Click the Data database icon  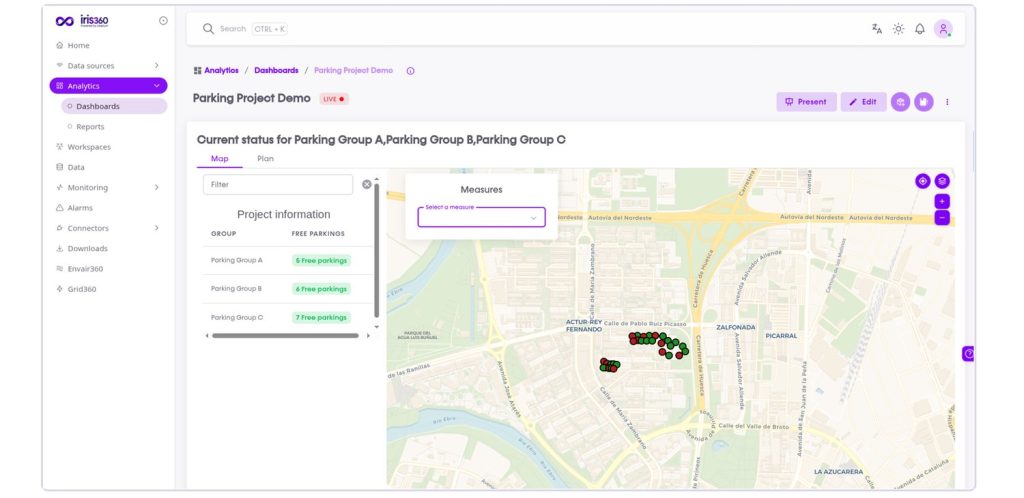click(x=59, y=167)
